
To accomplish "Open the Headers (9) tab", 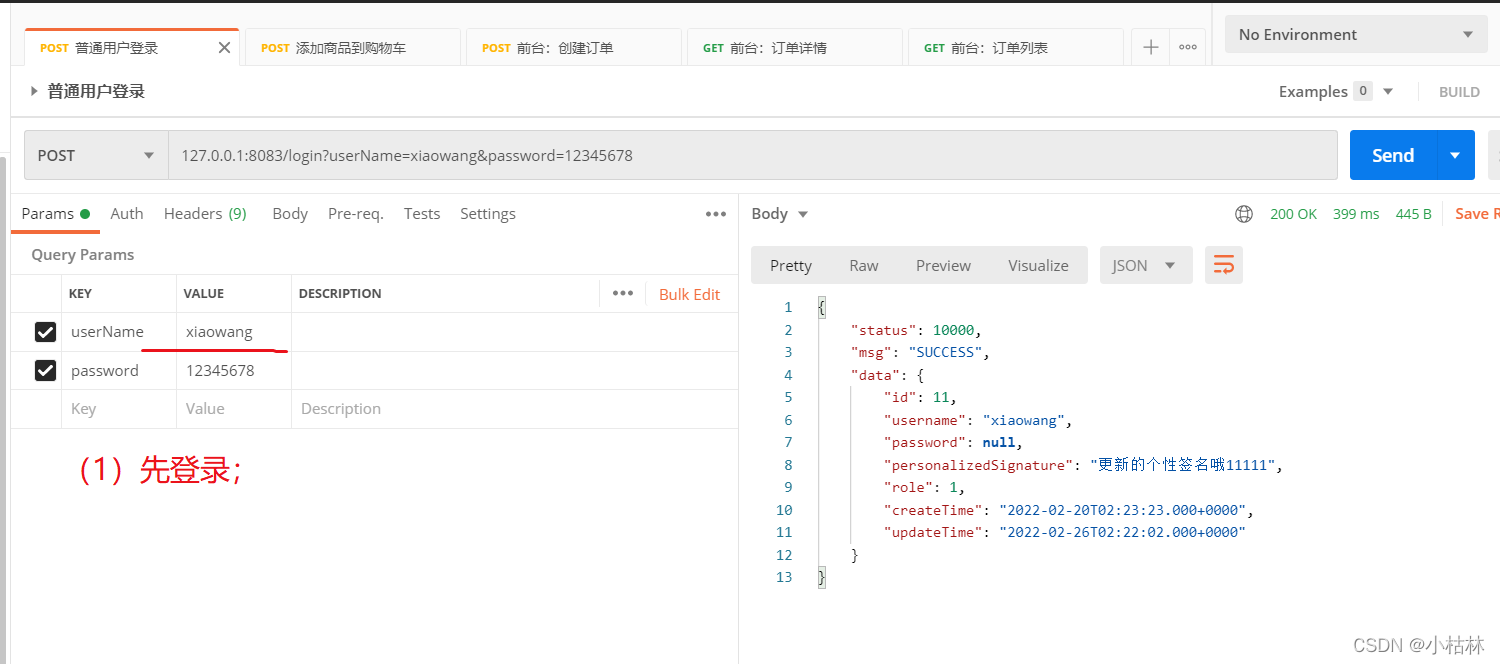I will (205, 214).
